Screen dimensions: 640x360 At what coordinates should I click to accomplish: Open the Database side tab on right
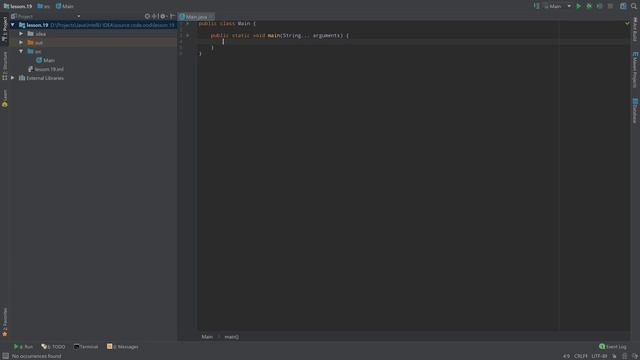(635, 110)
